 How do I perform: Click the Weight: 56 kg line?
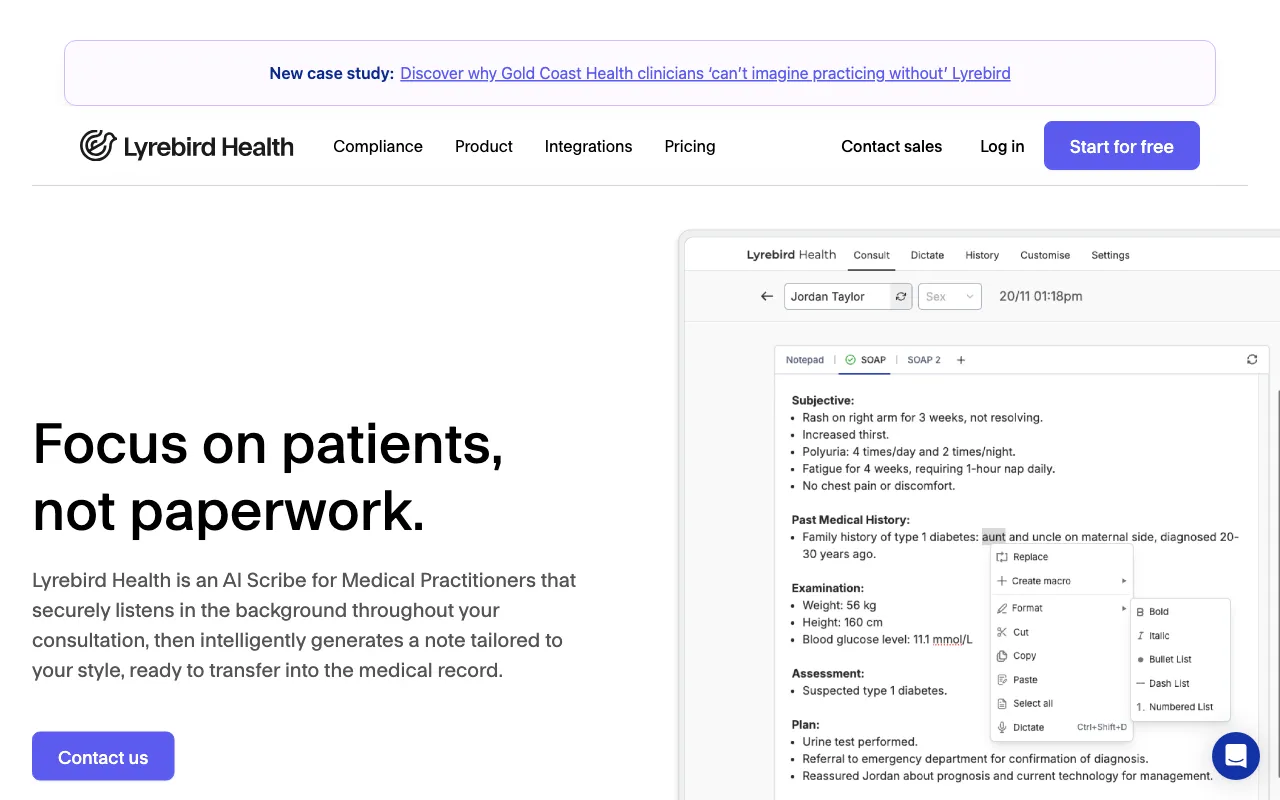point(839,605)
